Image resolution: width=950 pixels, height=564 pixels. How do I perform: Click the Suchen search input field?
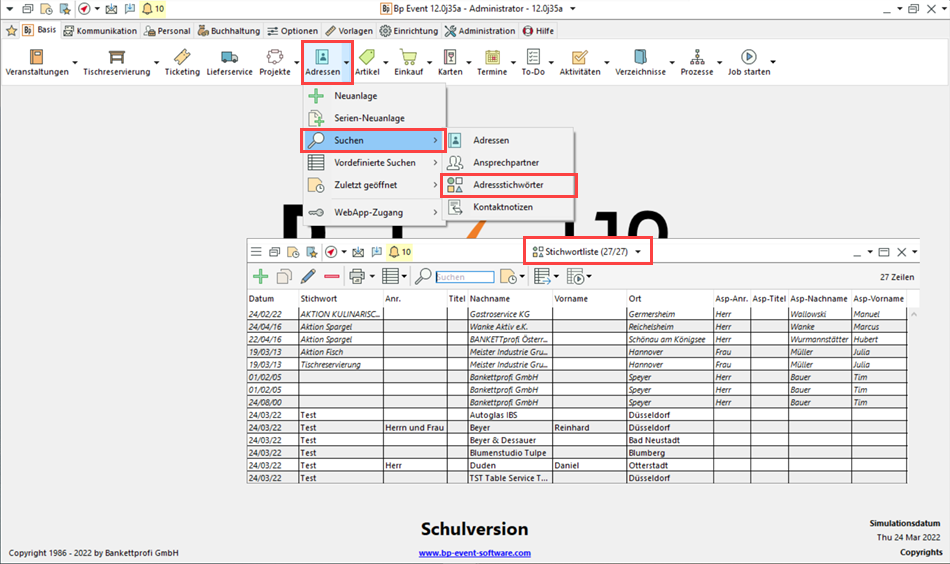point(466,277)
